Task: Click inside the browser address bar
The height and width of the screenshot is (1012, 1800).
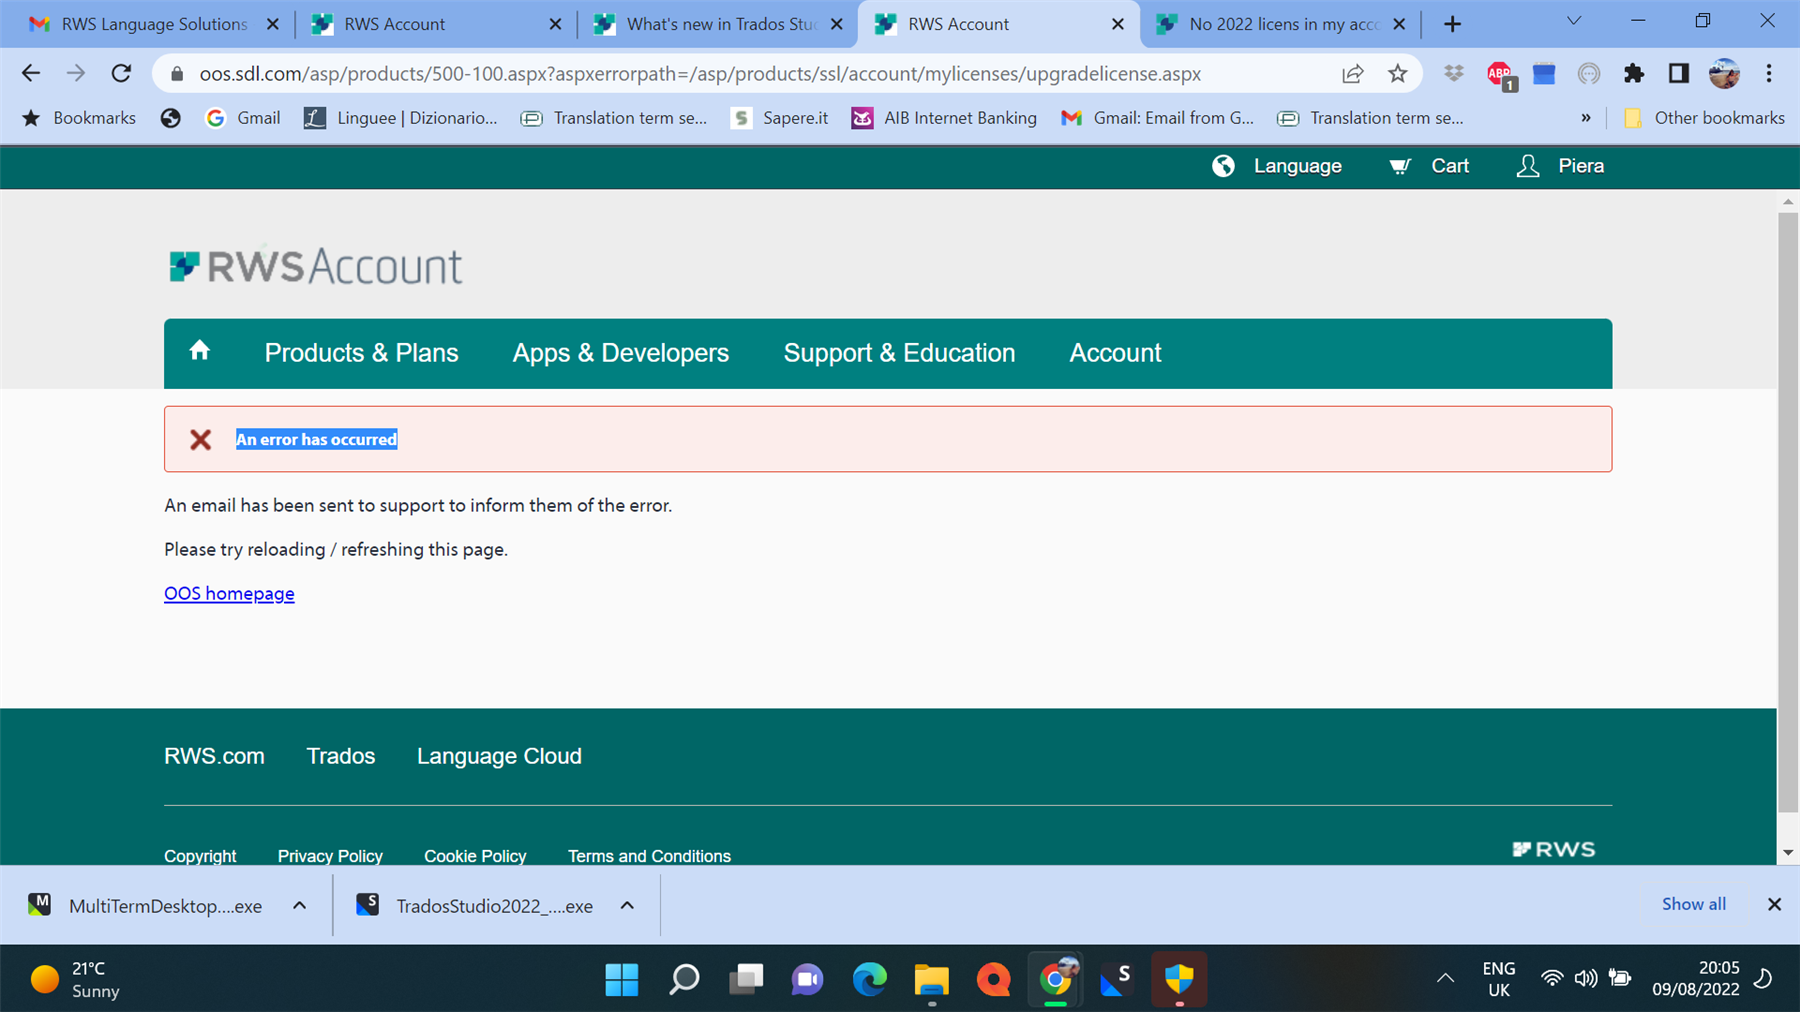Action: click(x=700, y=72)
